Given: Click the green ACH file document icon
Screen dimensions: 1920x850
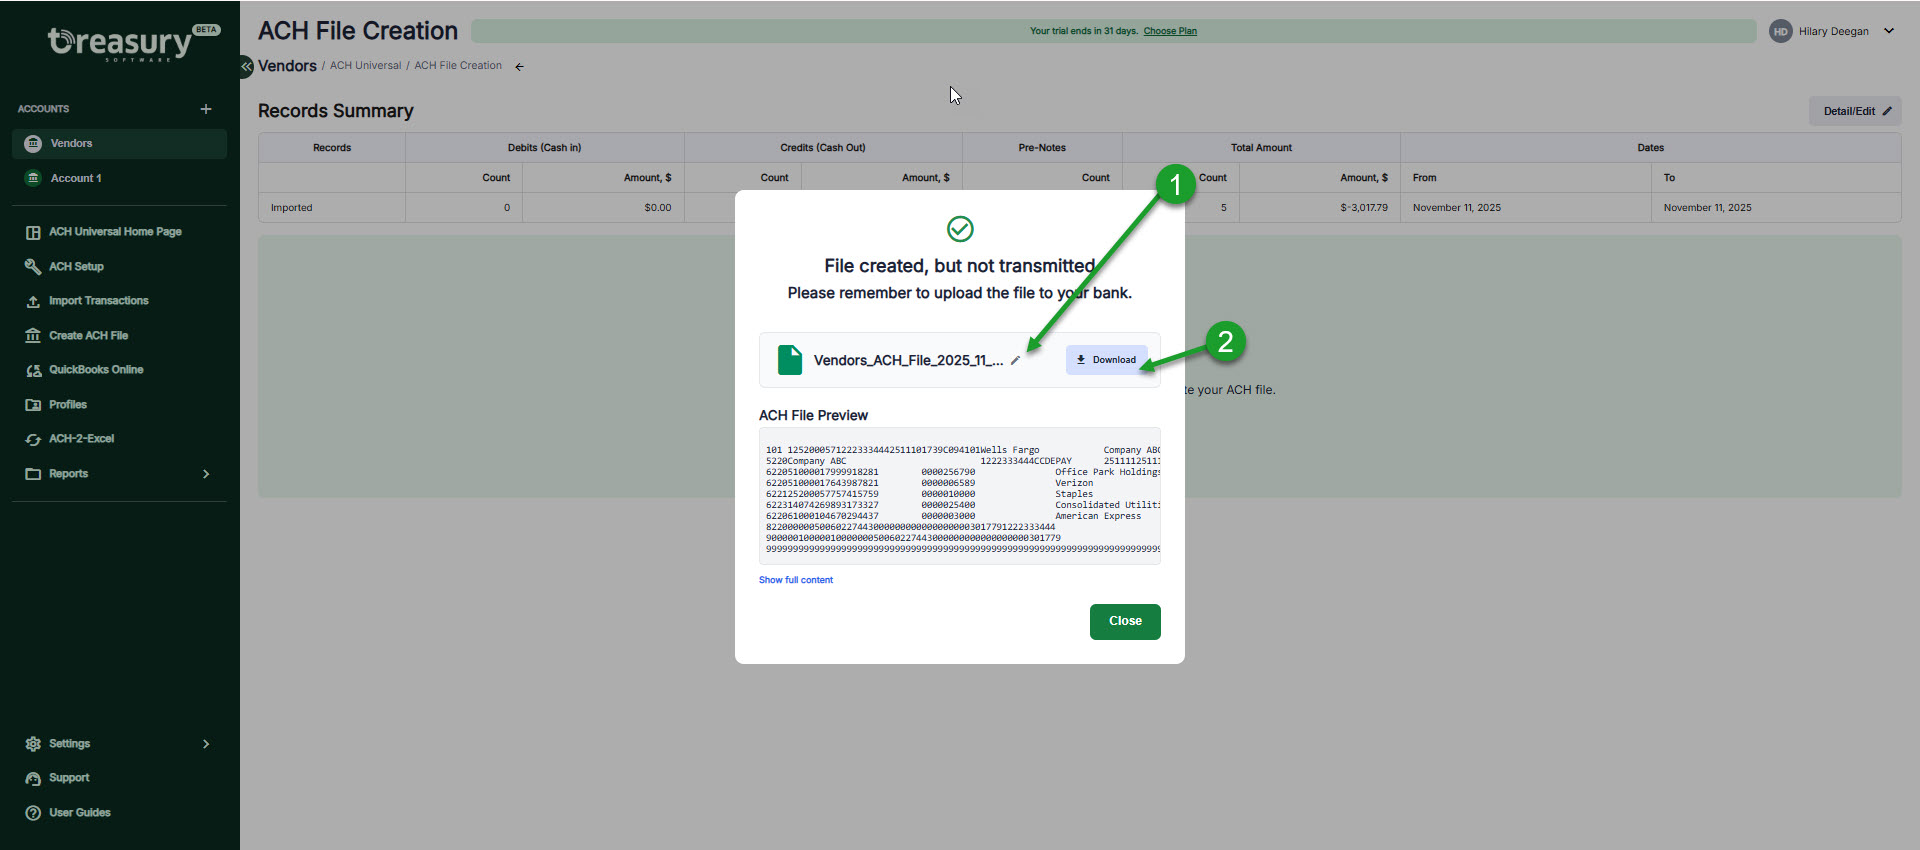Looking at the screenshot, I should (x=790, y=360).
